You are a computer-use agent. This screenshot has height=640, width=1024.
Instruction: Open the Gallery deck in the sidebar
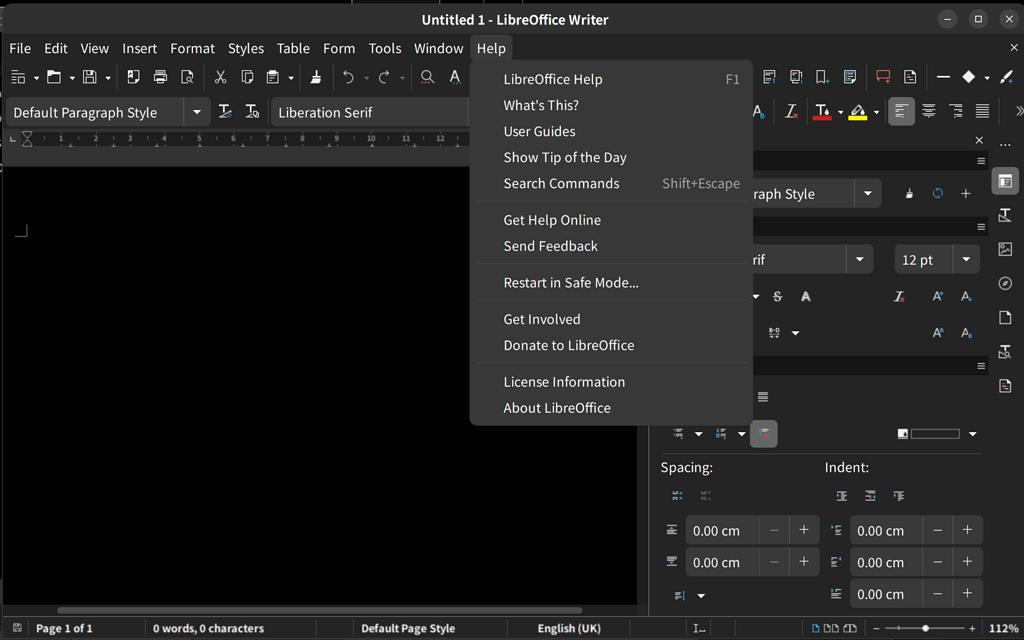pyautogui.click(x=1005, y=249)
